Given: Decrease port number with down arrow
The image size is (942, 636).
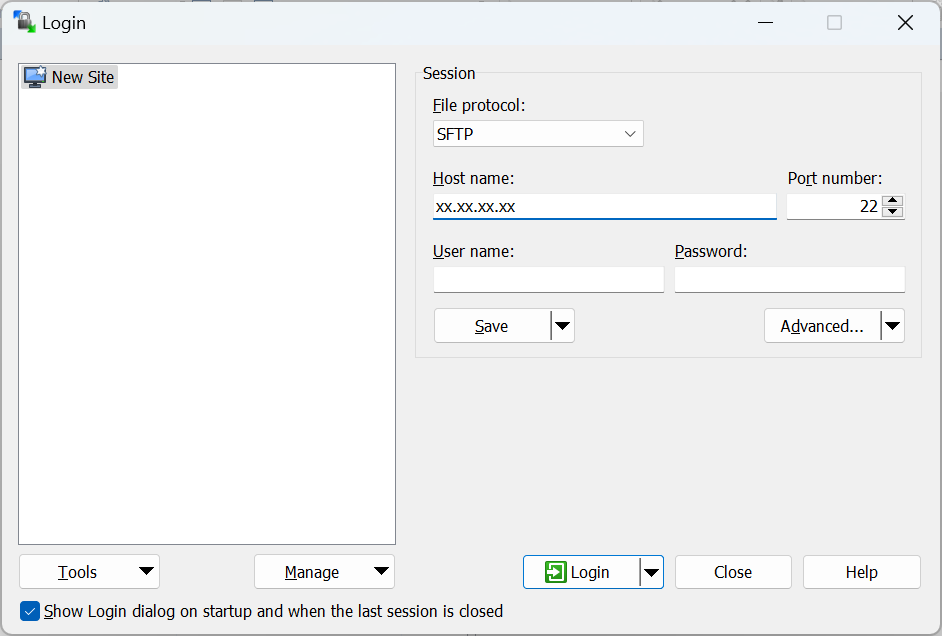Looking at the screenshot, I should 893,212.
